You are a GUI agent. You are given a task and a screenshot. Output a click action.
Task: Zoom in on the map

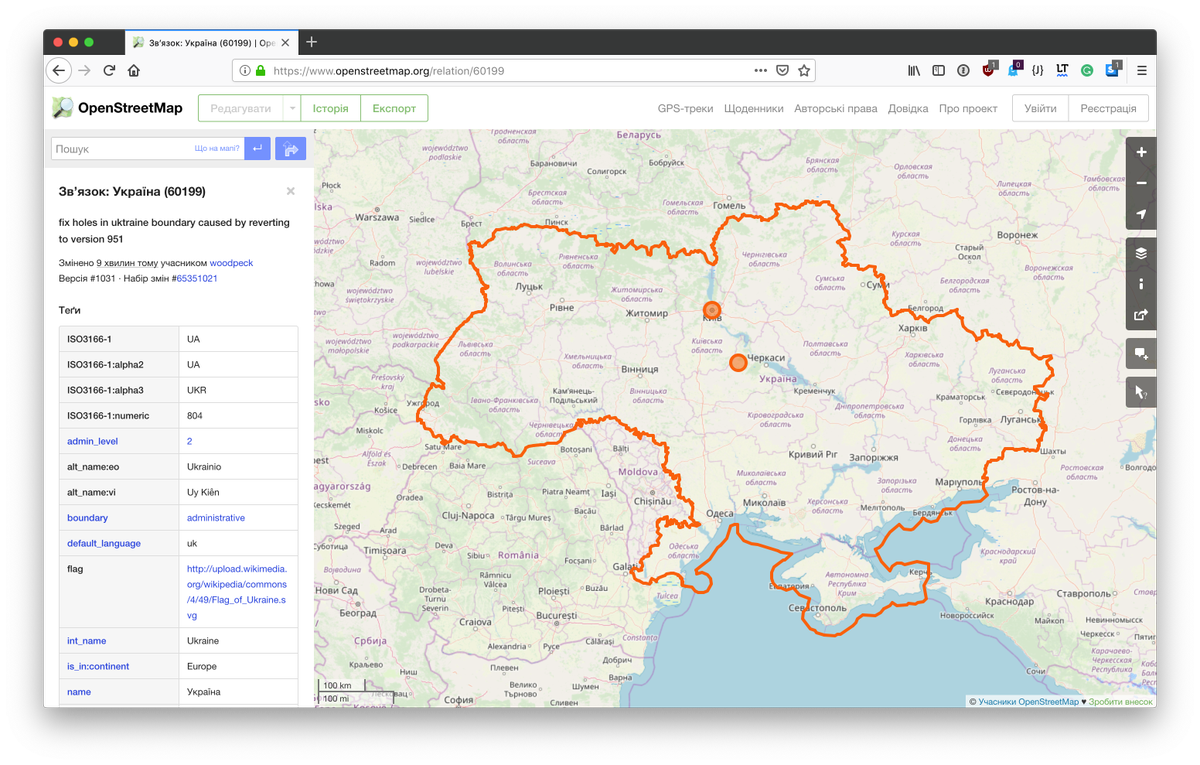pyautogui.click(x=1140, y=152)
